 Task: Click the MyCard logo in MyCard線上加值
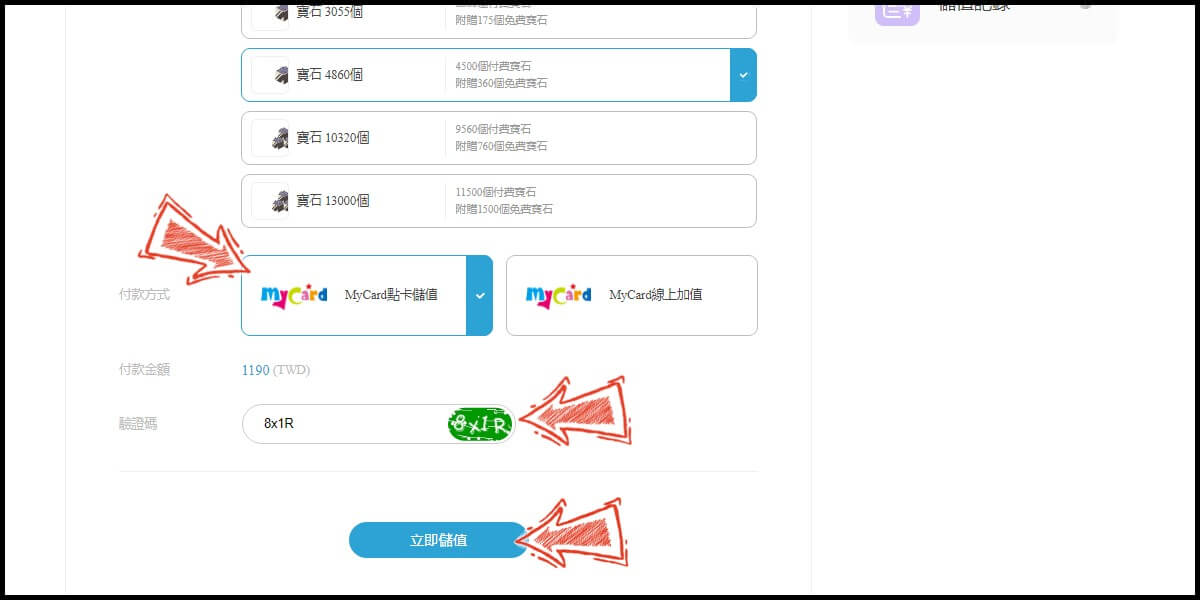coord(559,296)
